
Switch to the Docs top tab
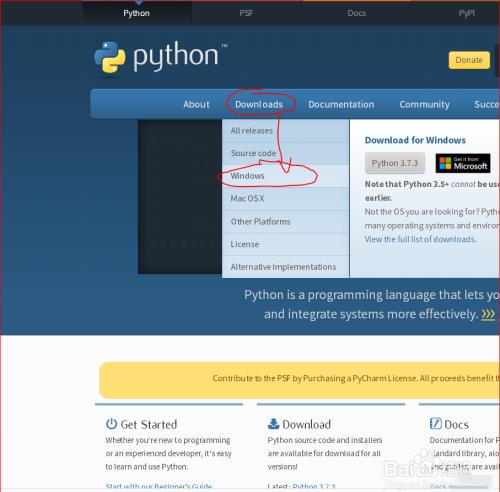(356, 13)
